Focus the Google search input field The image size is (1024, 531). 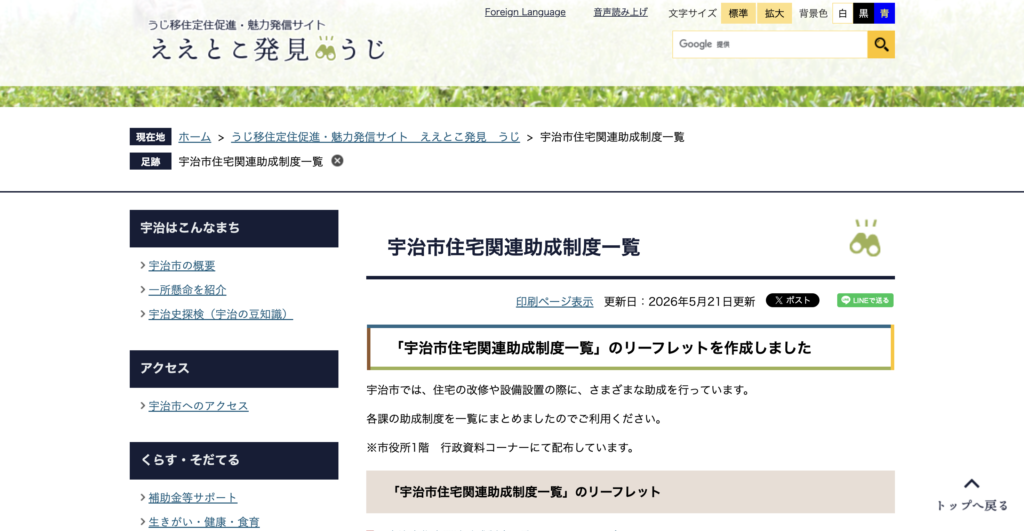coord(770,44)
